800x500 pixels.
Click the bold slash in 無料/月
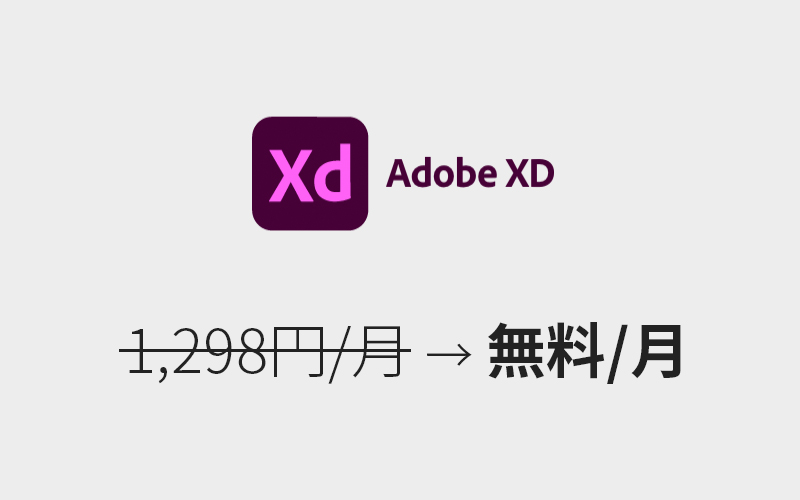click(x=617, y=354)
